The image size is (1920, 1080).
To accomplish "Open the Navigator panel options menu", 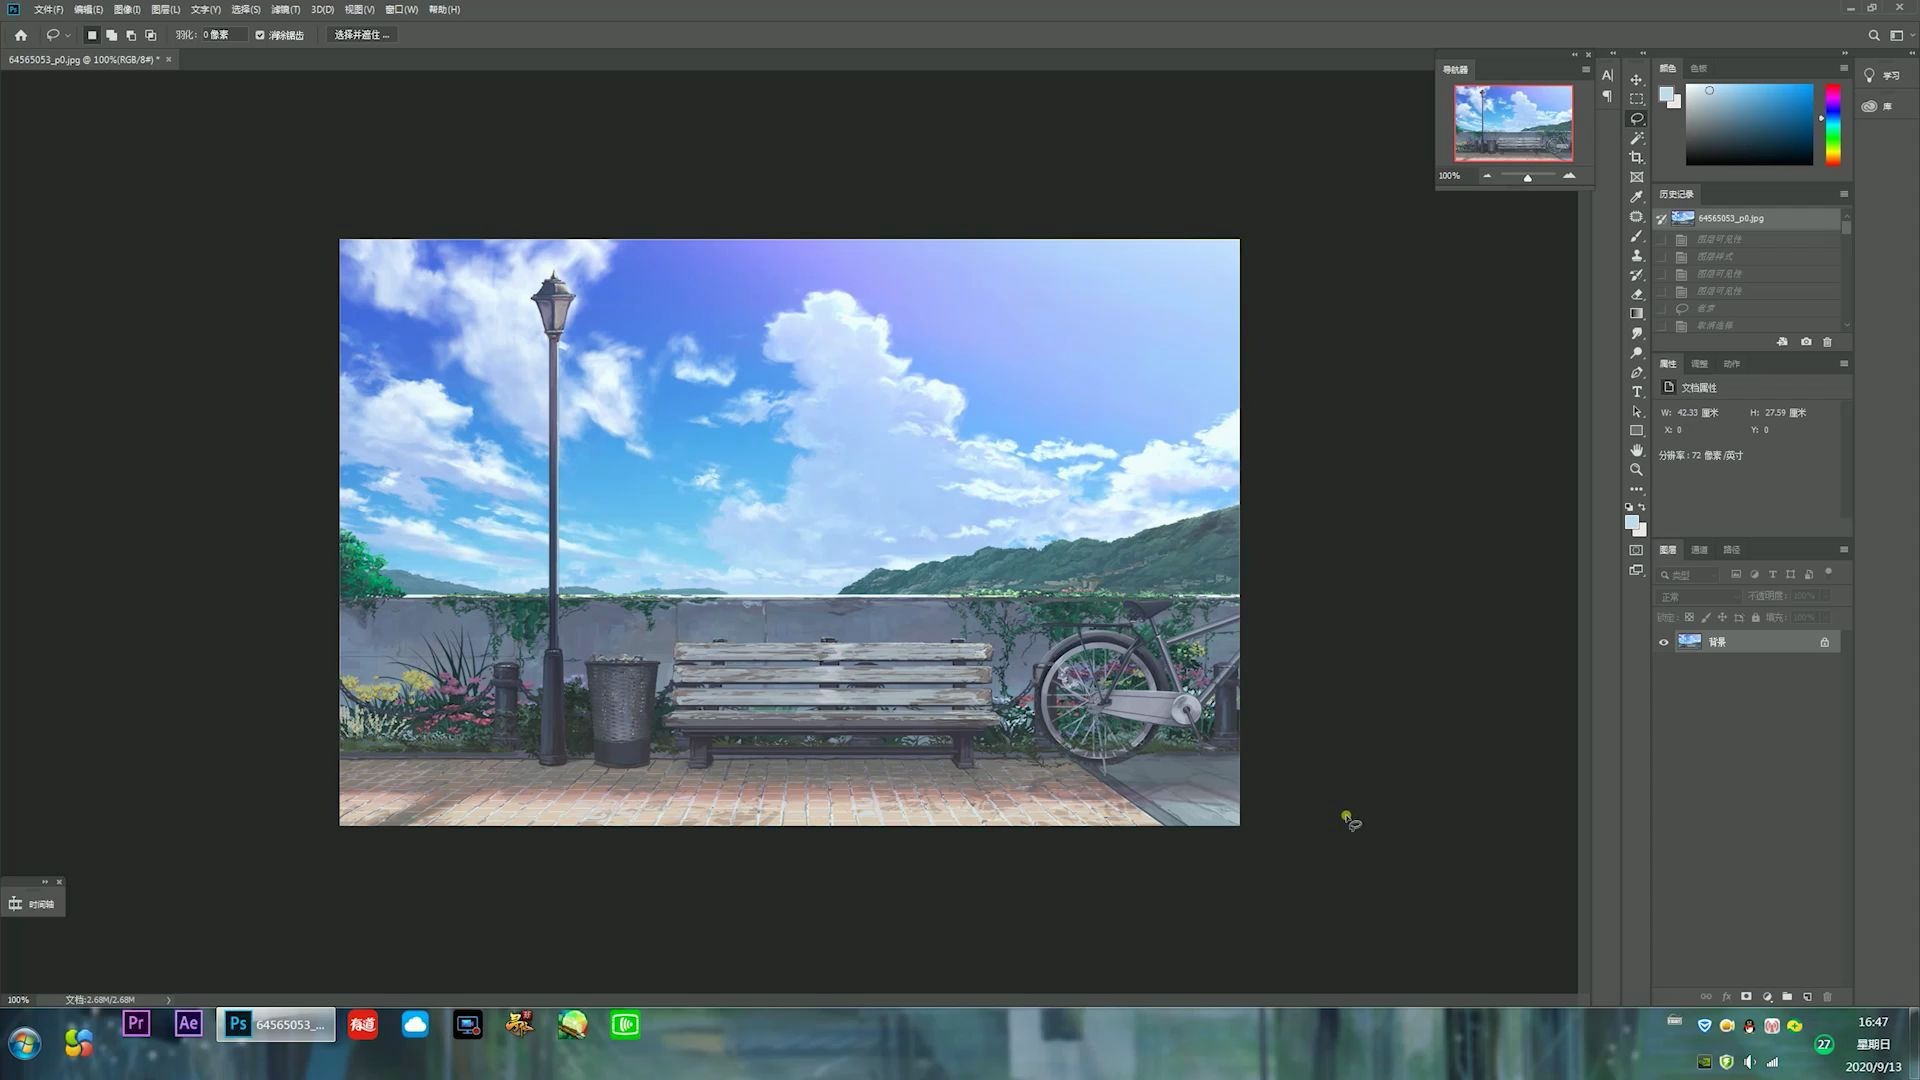I will tap(1586, 70).
